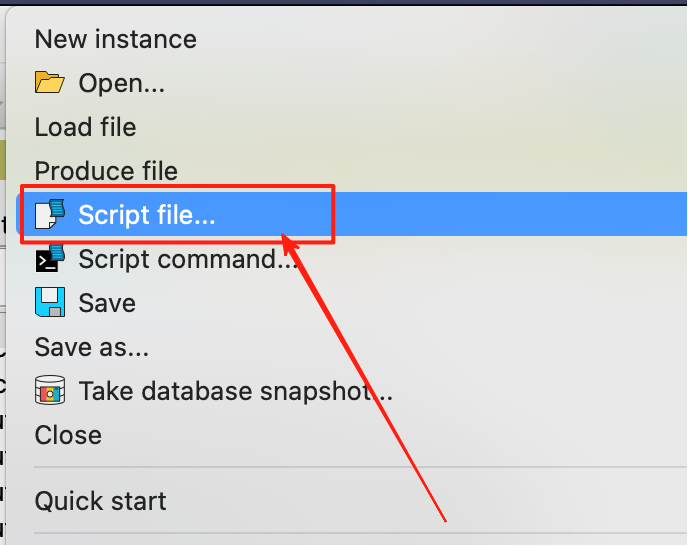Select the Take database snapshot.. label
Screen dimensions: 688x546
click(235, 391)
